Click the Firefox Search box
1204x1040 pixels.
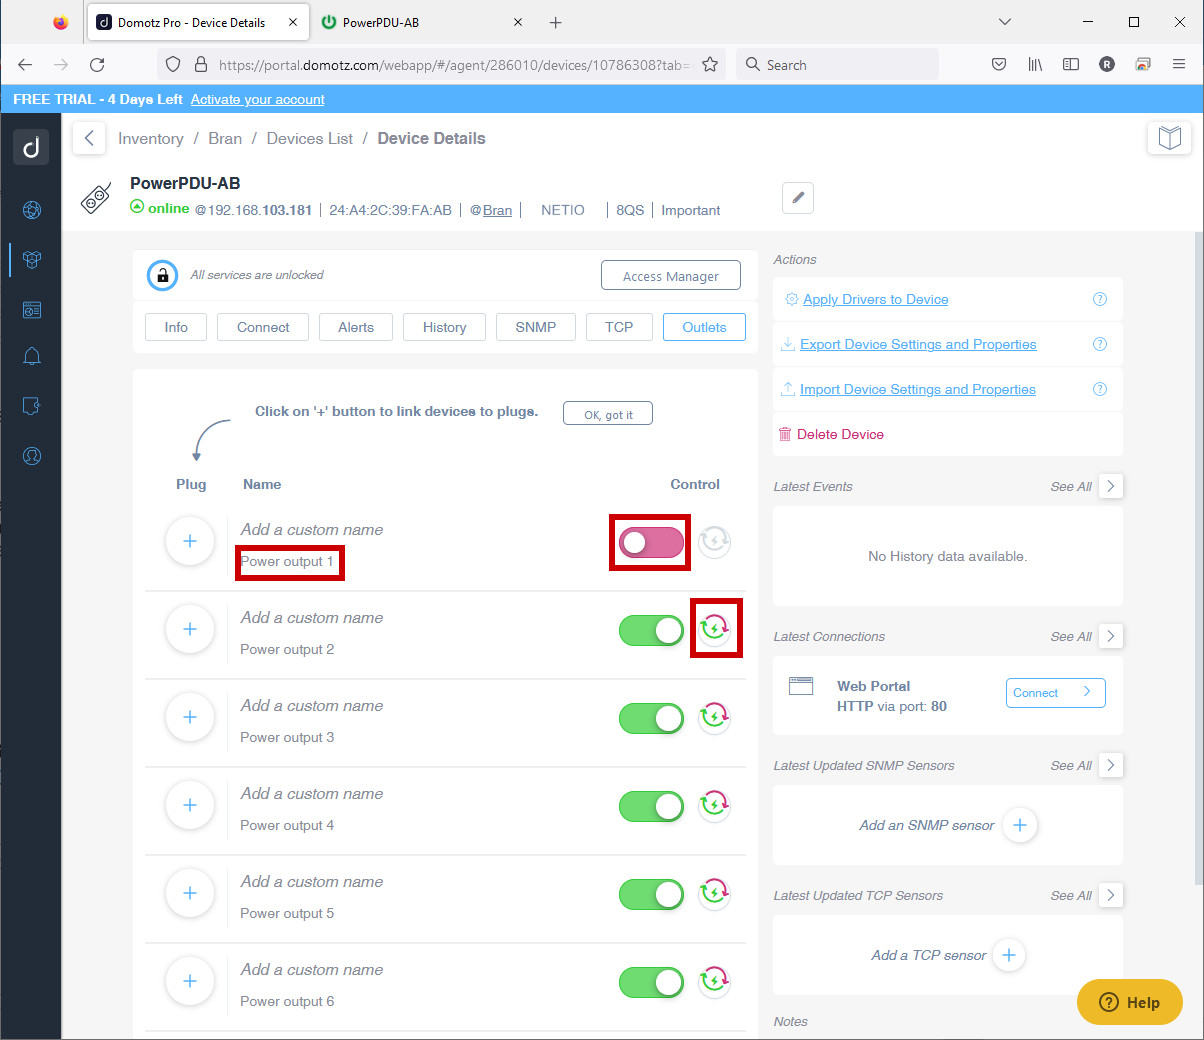838,64
